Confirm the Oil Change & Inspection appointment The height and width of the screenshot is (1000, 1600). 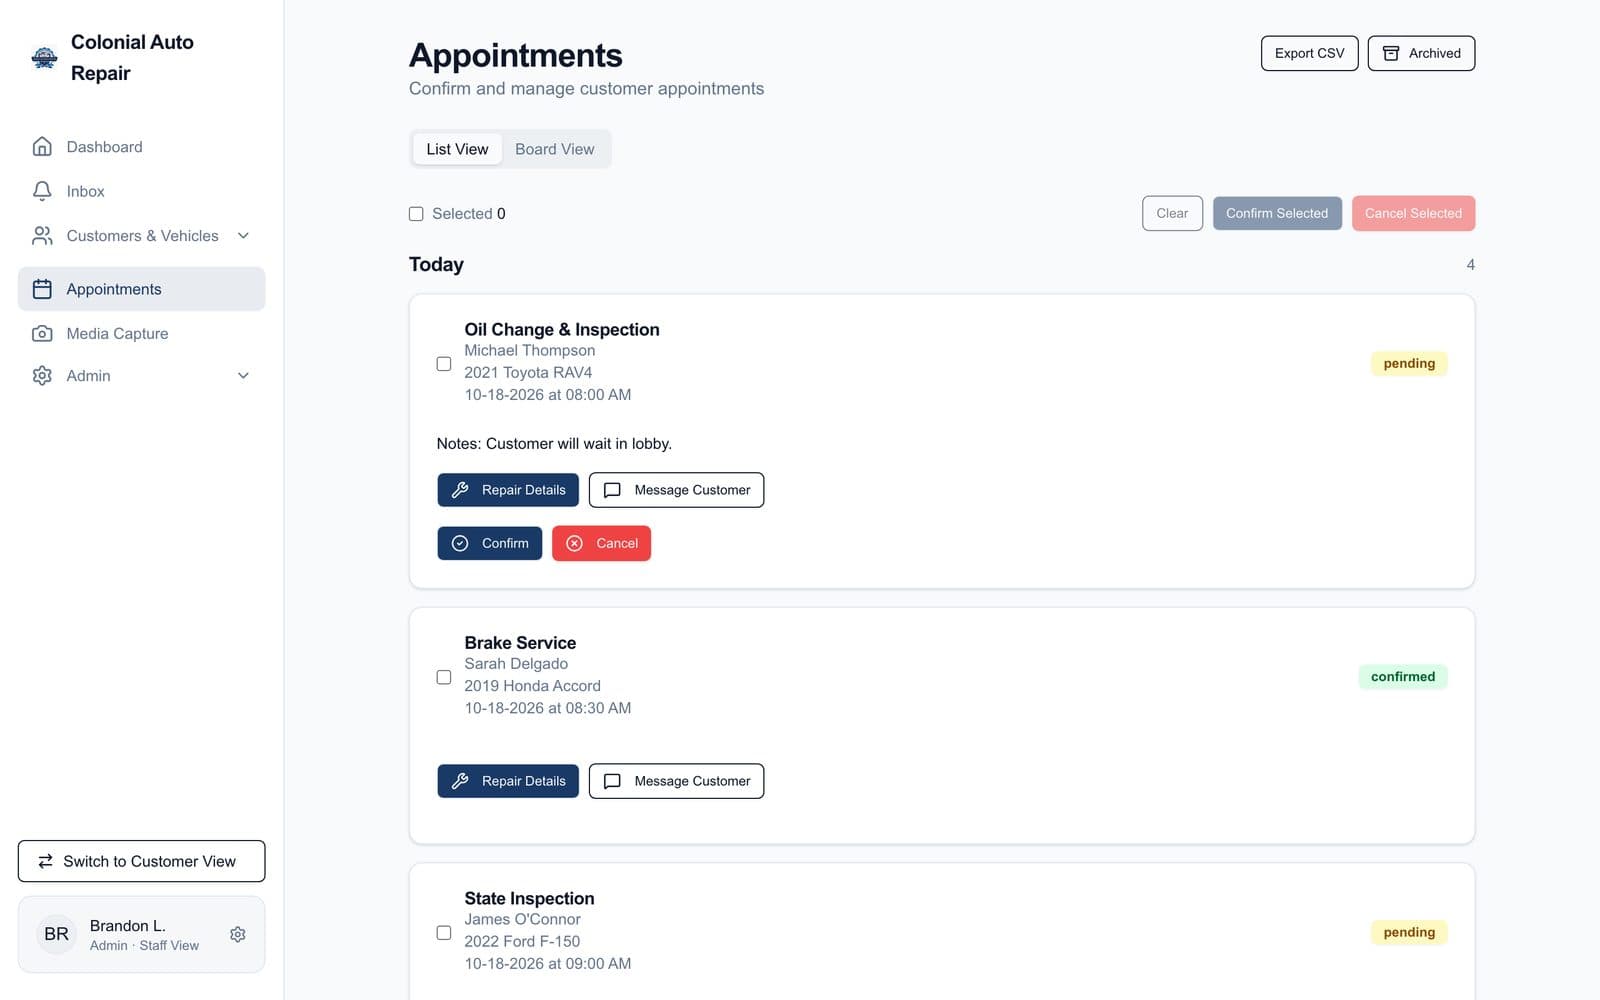489,543
